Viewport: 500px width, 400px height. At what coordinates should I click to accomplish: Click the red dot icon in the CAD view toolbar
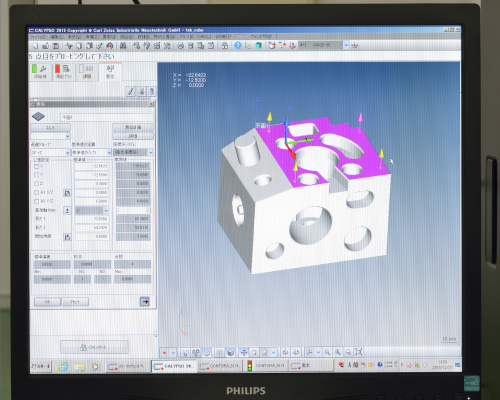(165, 352)
